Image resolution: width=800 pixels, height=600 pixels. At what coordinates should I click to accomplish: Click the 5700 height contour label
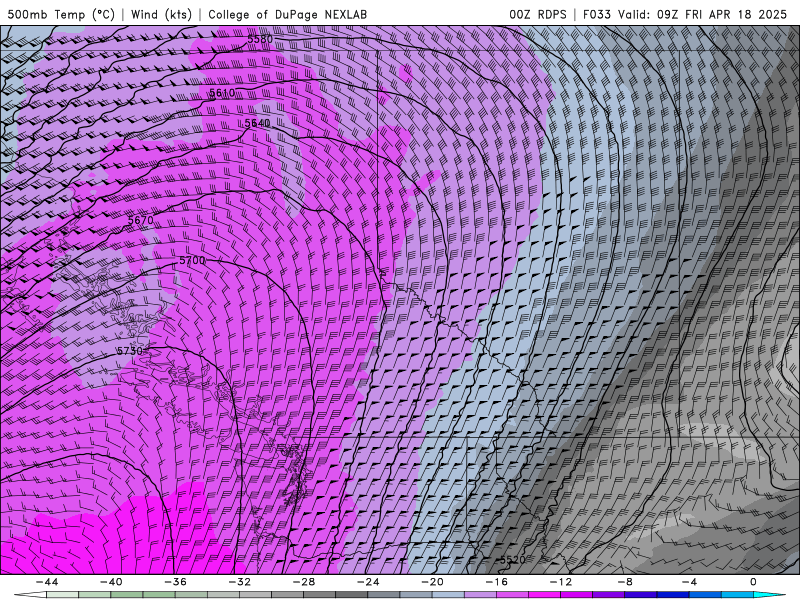[192, 260]
